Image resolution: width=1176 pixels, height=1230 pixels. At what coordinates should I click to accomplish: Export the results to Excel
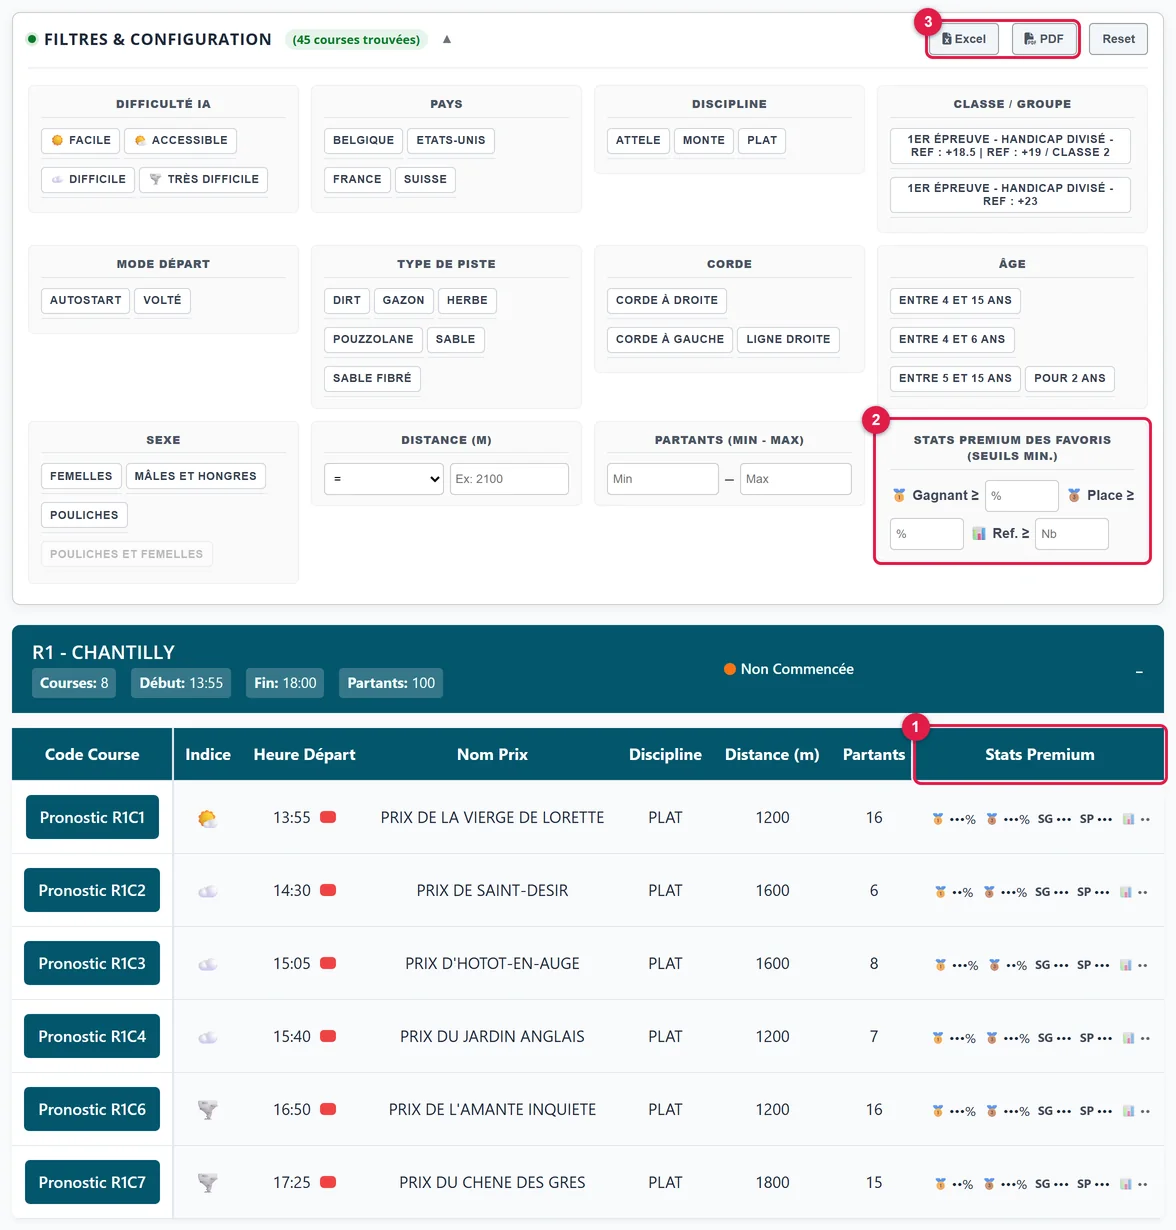point(964,40)
